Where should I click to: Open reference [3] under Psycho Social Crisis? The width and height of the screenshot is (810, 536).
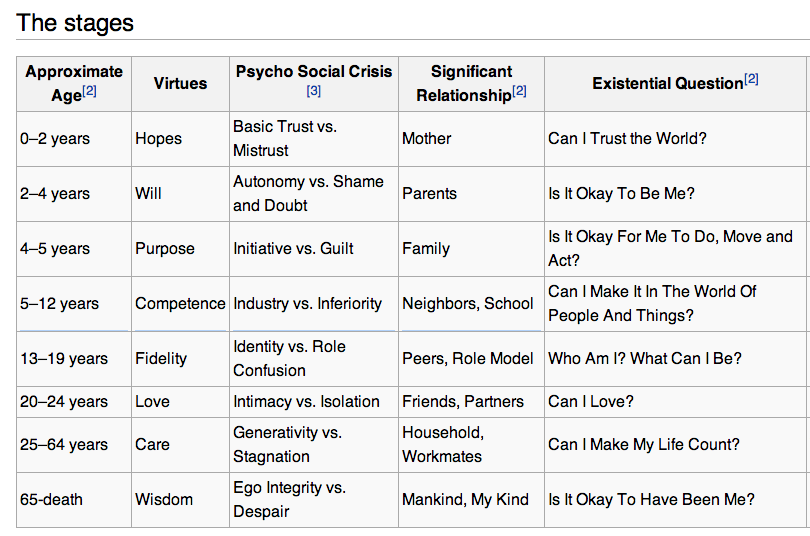tap(313, 91)
